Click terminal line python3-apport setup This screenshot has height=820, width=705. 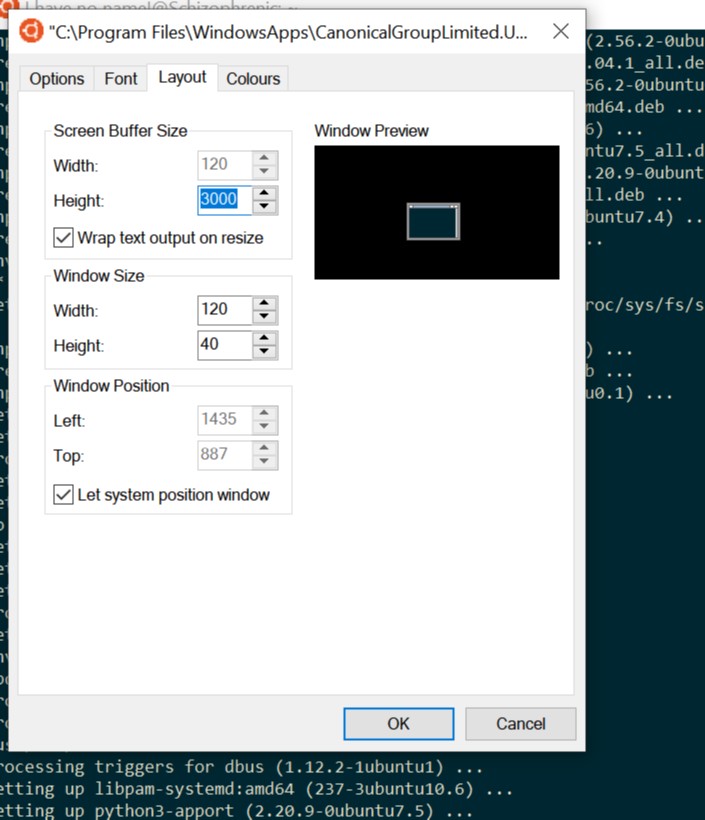[x=235, y=811]
